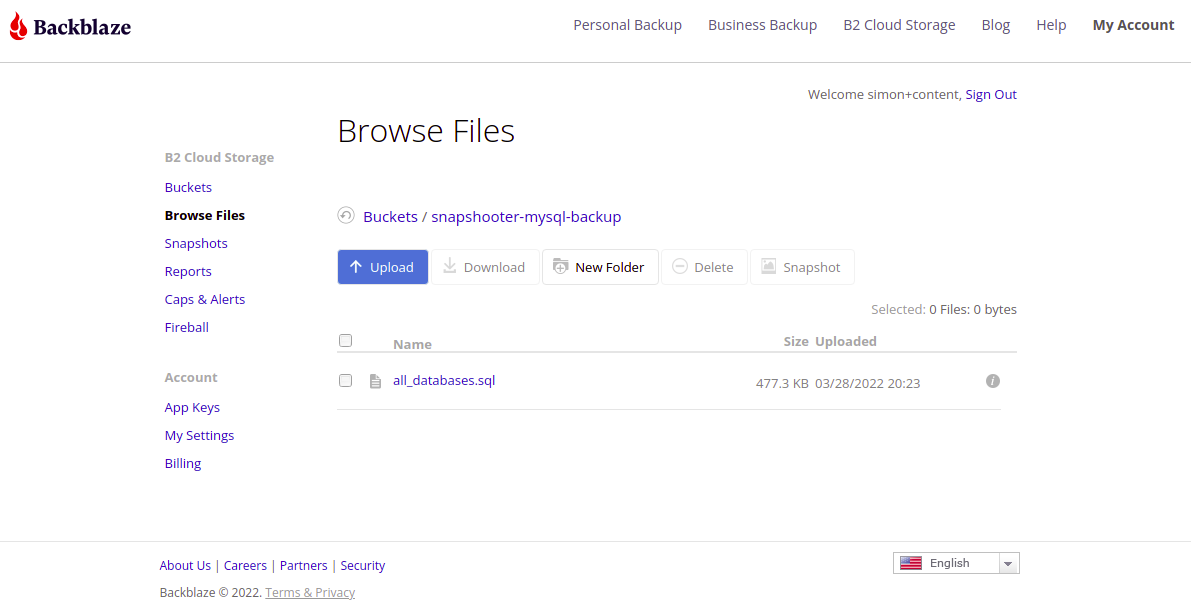Viewport: 1191px width, 611px height.
Task: Click the file icon next to all_databases.sql
Action: click(374, 381)
